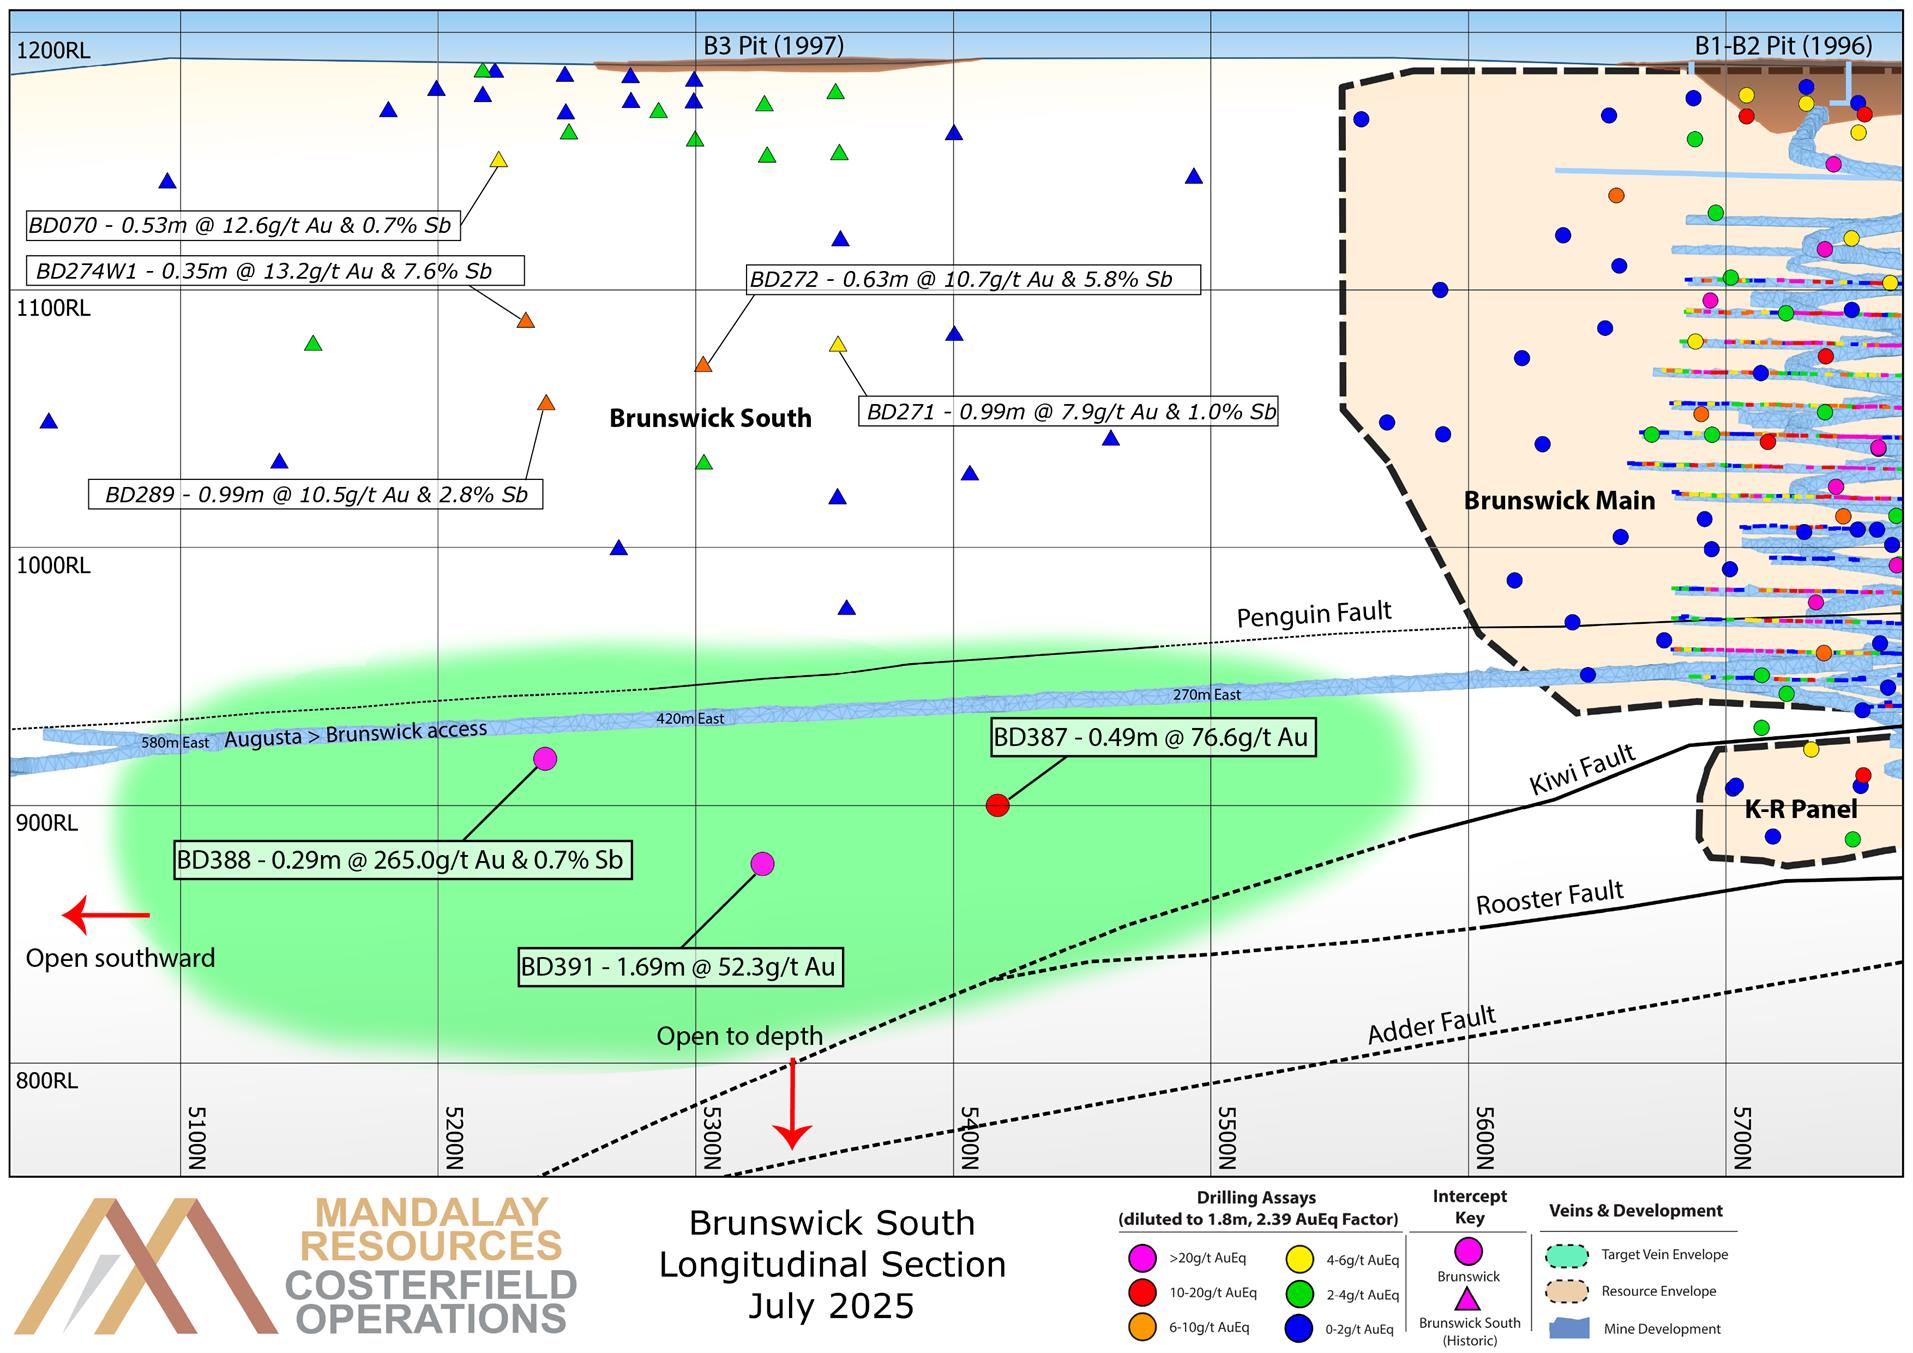Screen dimensions: 1913x1353
Task: Click the yellow BD070 triangle marker
Action: coord(498,160)
